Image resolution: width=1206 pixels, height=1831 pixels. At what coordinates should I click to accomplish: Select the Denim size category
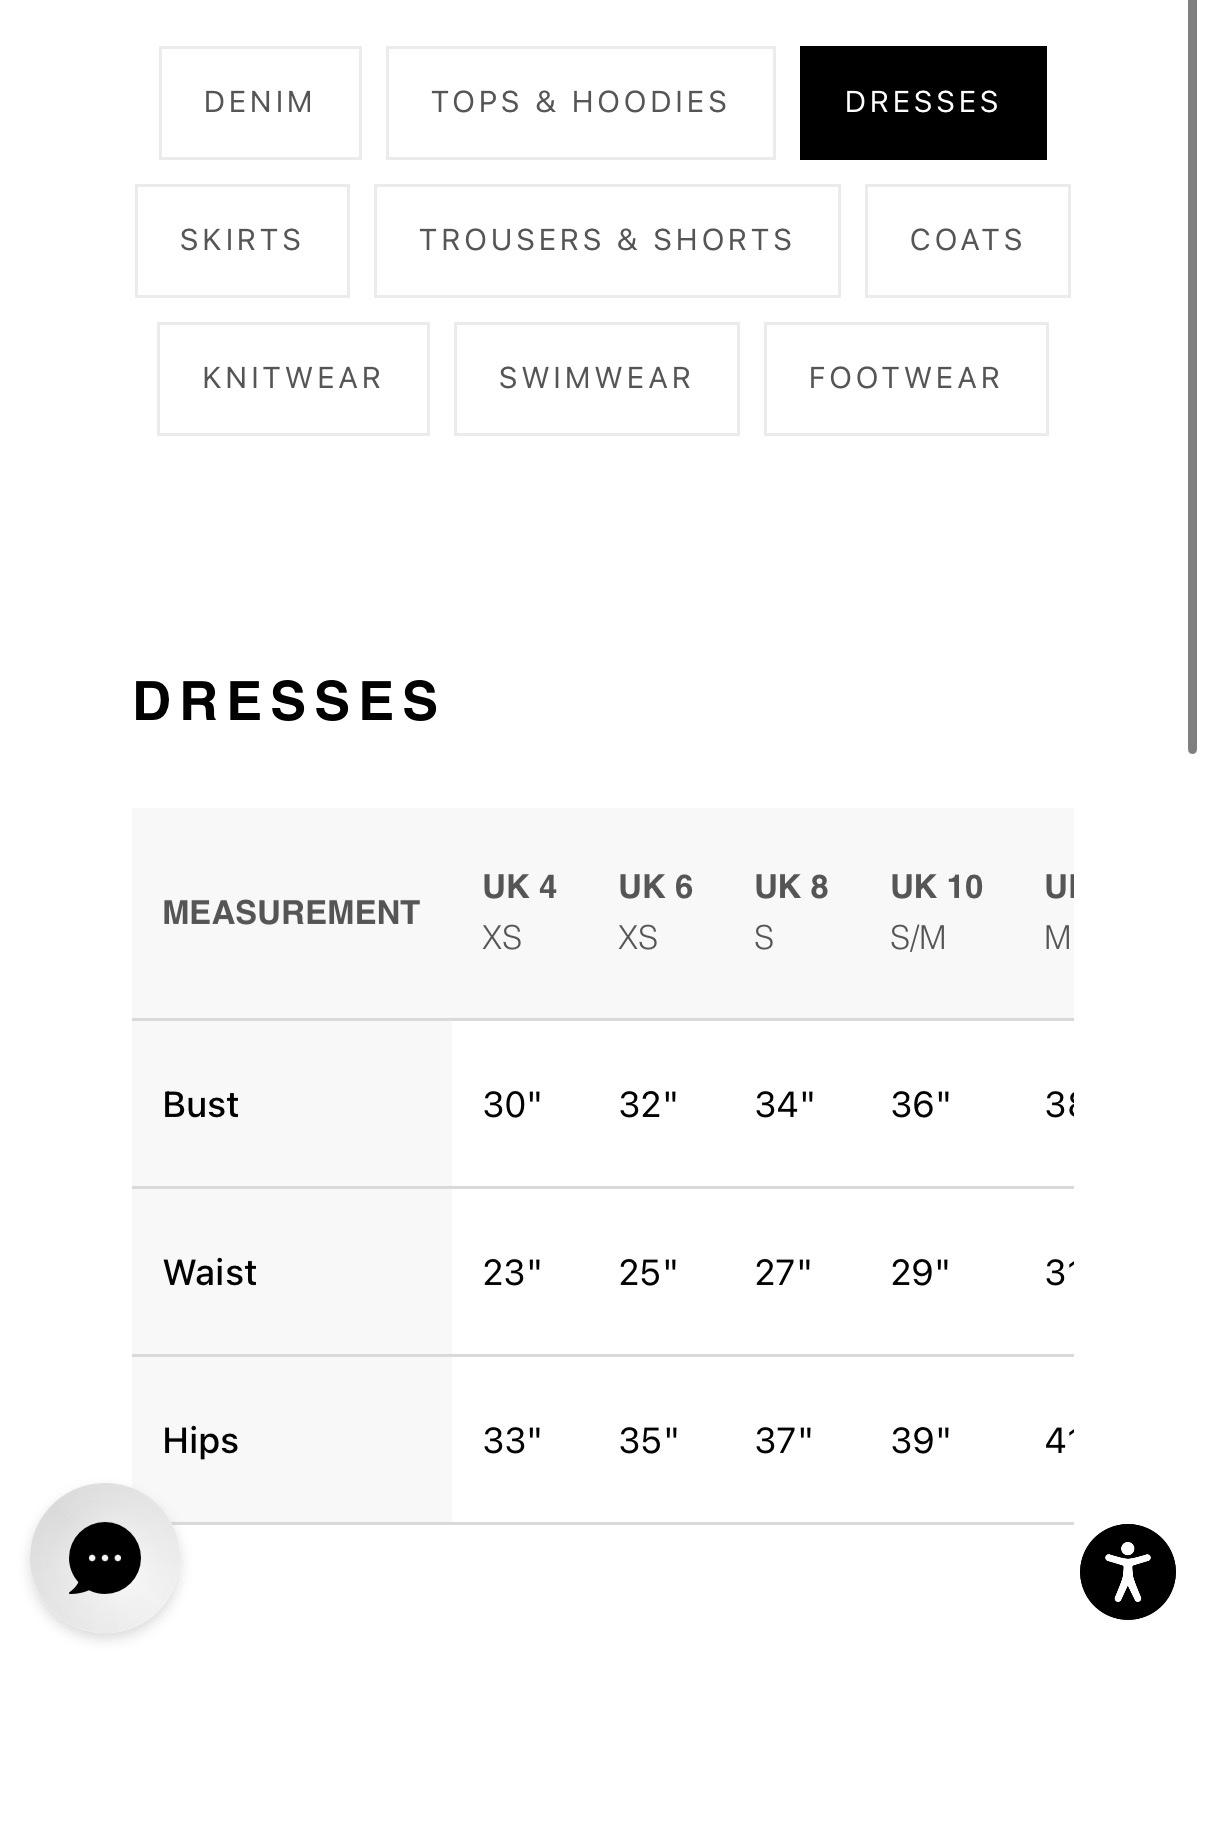click(260, 103)
